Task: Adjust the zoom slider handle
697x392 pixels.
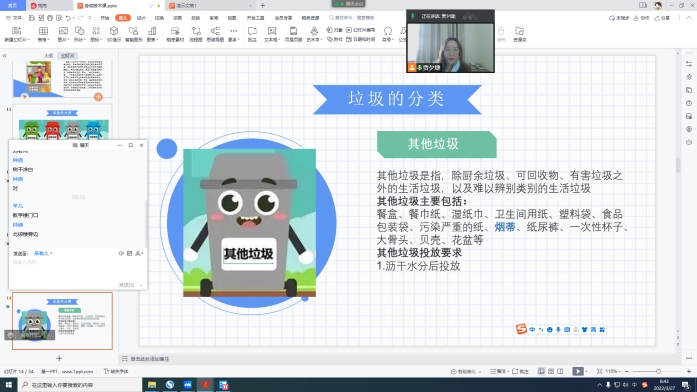Action: point(658,371)
